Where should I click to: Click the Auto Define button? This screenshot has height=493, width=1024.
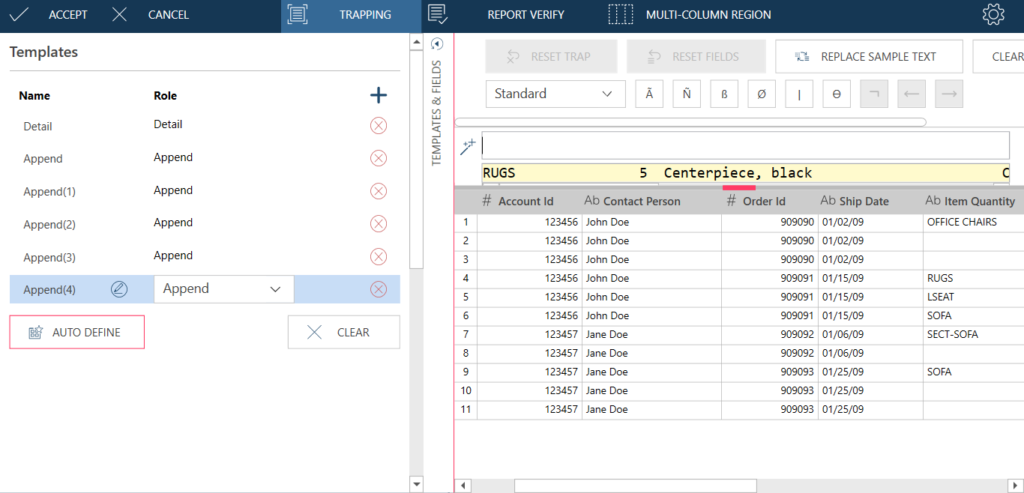pos(77,332)
